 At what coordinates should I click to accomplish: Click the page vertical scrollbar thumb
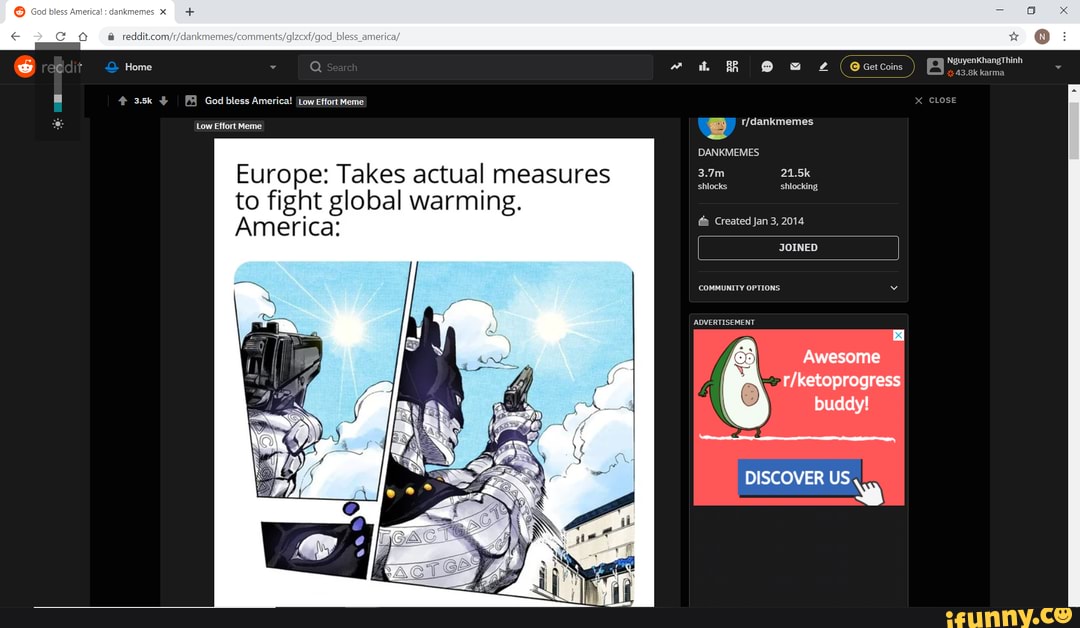pyautogui.click(x=1073, y=131)
